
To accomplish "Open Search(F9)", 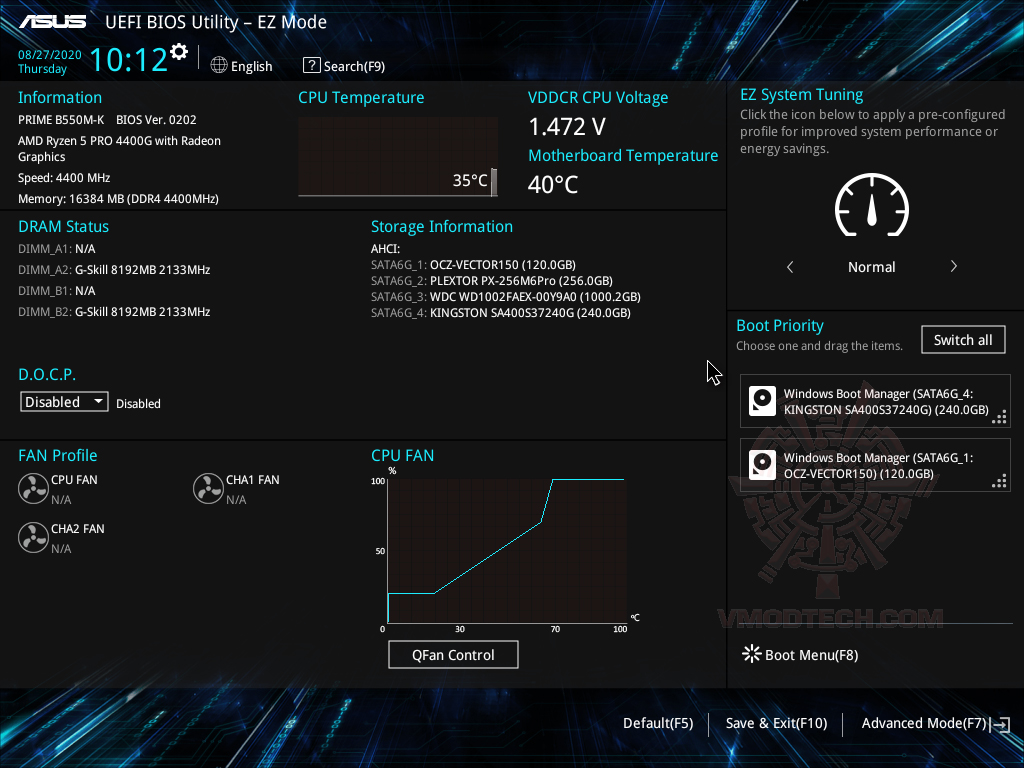I will click(x=355, y=66).
